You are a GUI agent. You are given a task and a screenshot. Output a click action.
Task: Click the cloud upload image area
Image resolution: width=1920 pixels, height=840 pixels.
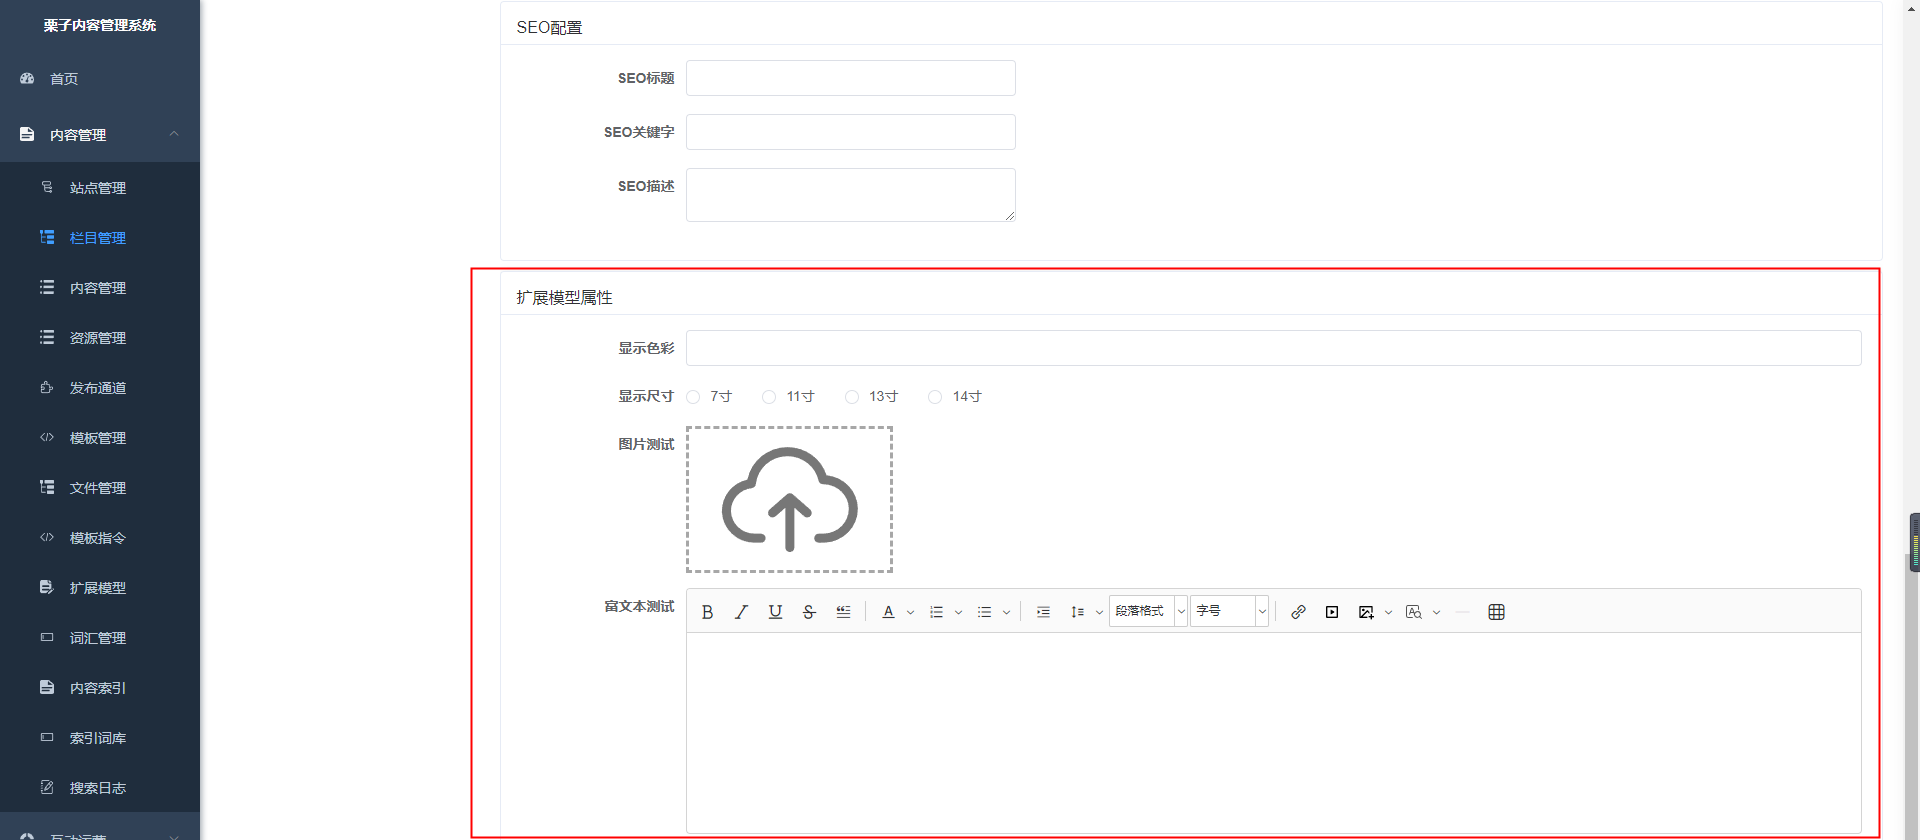(789, 500)
